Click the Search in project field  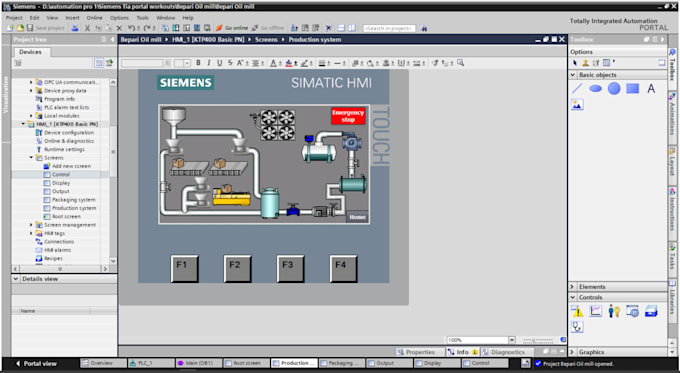(389, 28)
